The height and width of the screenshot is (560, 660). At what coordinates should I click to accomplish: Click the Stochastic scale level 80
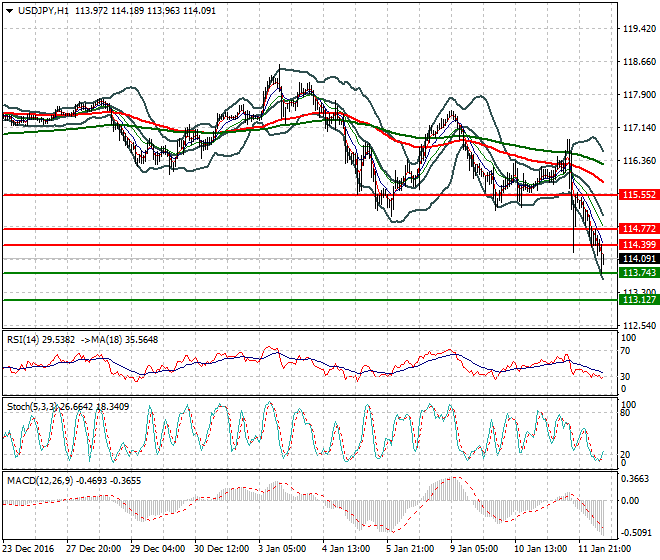coord(625,412)
